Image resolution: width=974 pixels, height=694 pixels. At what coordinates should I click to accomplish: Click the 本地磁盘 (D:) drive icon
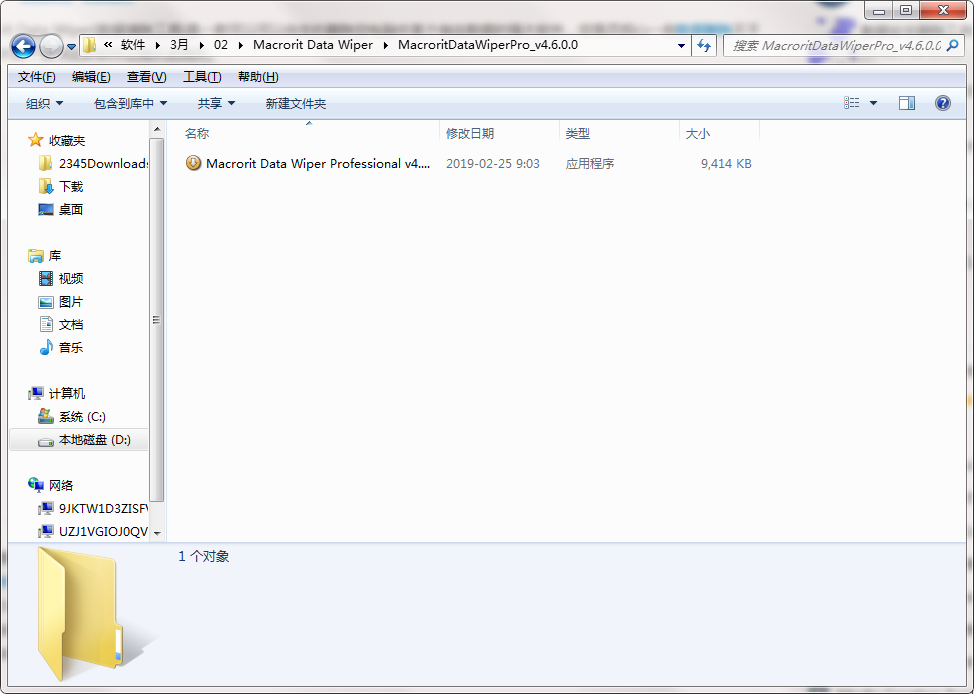tap(46, 441)
